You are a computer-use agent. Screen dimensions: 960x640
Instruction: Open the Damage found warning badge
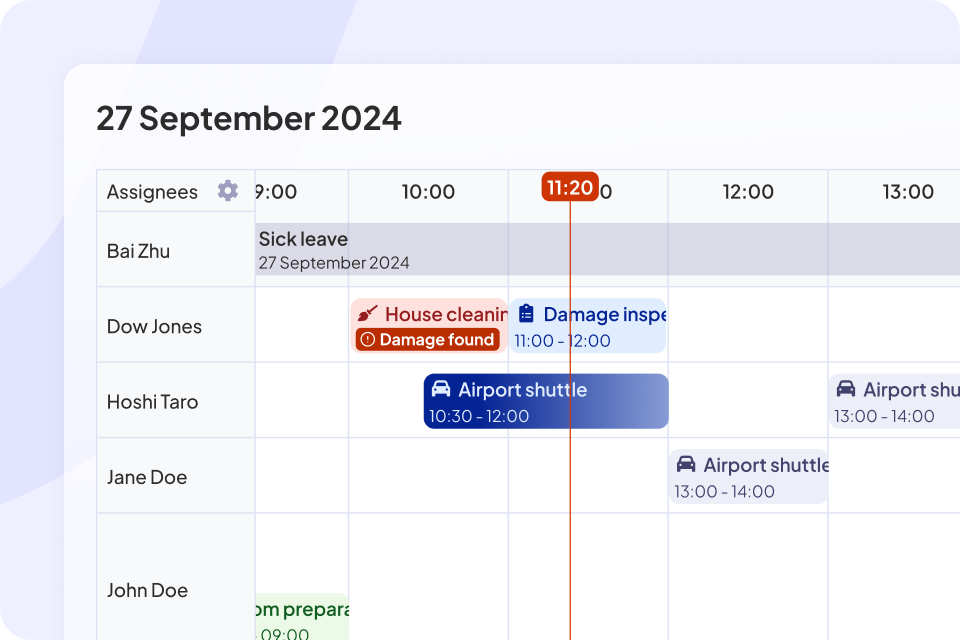click(428, 340)
